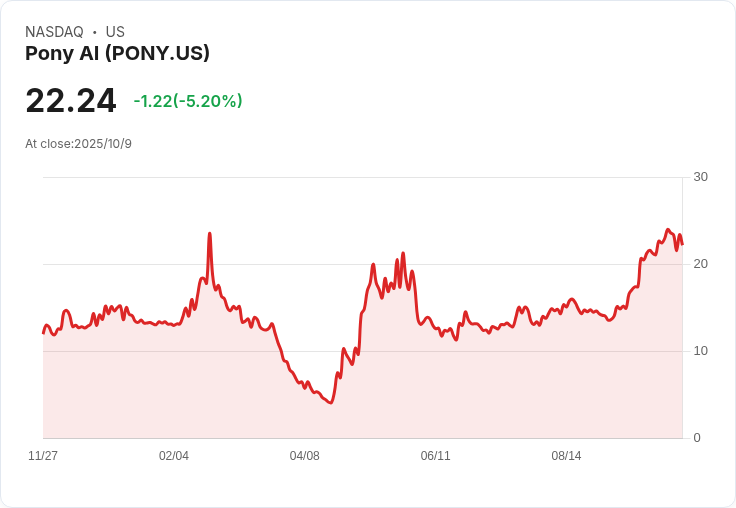Viewport: 736px width, 508px height.
Task: Click the starting point of the price line
Action: coord(43,332)
